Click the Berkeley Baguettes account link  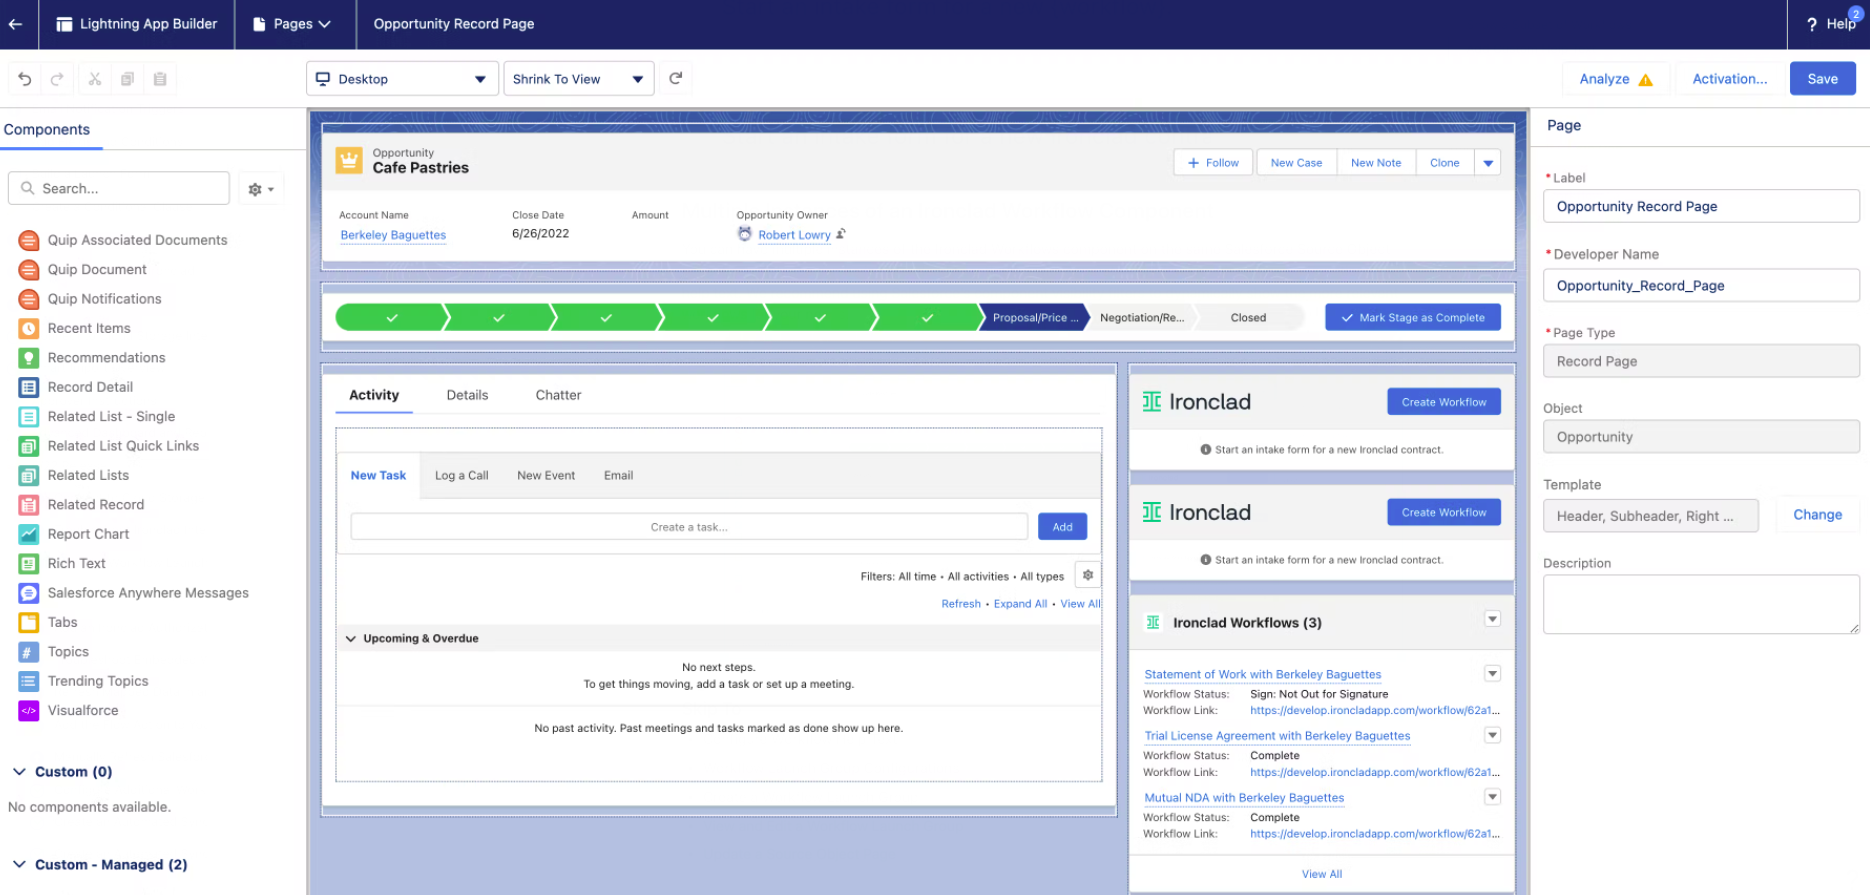[393, 235]
